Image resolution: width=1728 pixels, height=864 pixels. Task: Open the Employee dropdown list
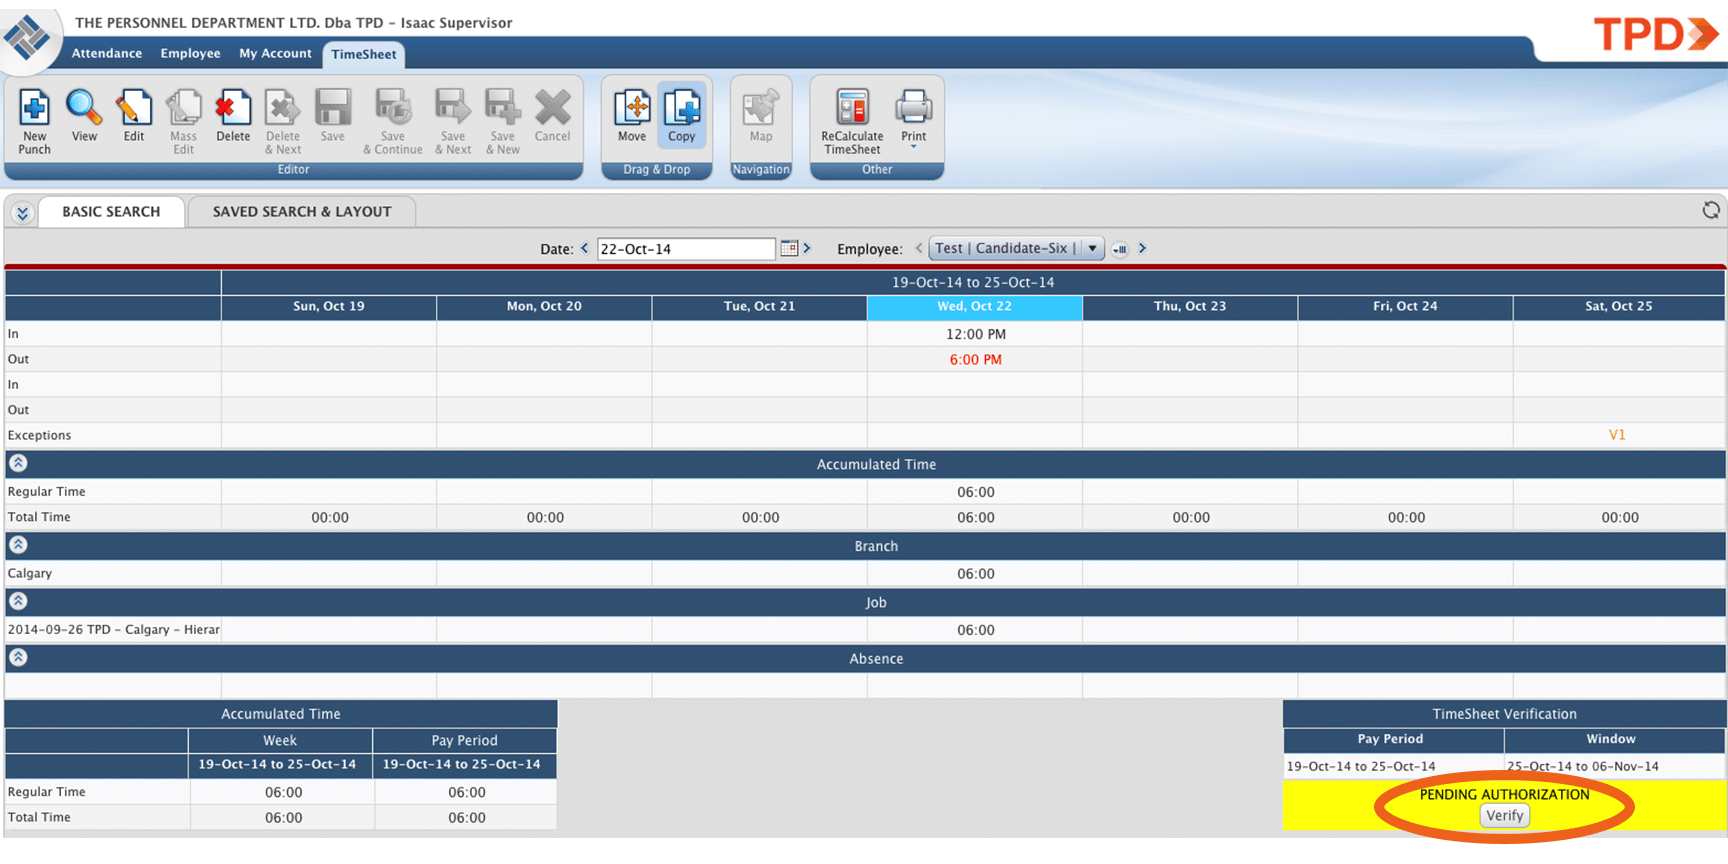[1093, 248]
